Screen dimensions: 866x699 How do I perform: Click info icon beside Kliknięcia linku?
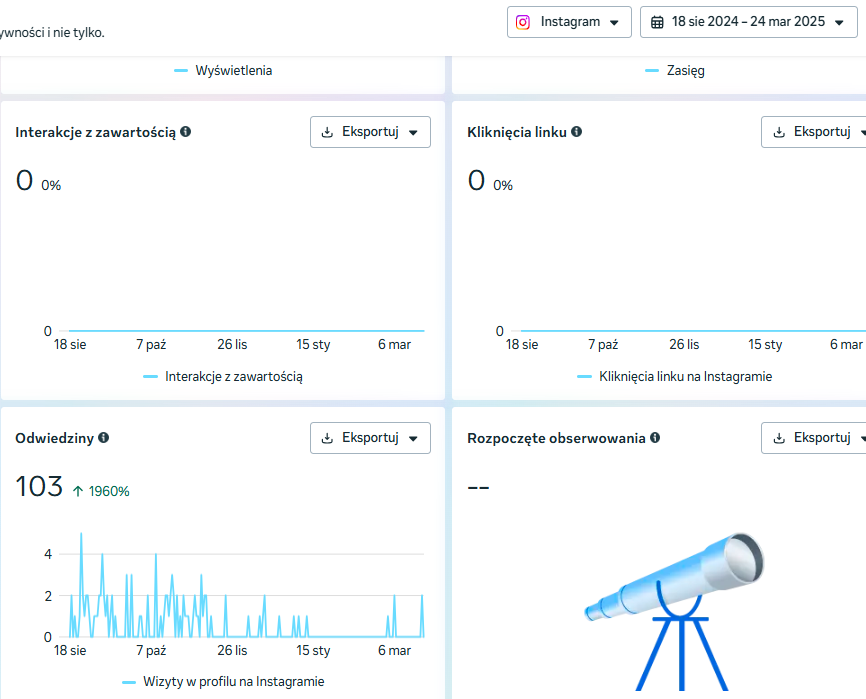(576, 131)
